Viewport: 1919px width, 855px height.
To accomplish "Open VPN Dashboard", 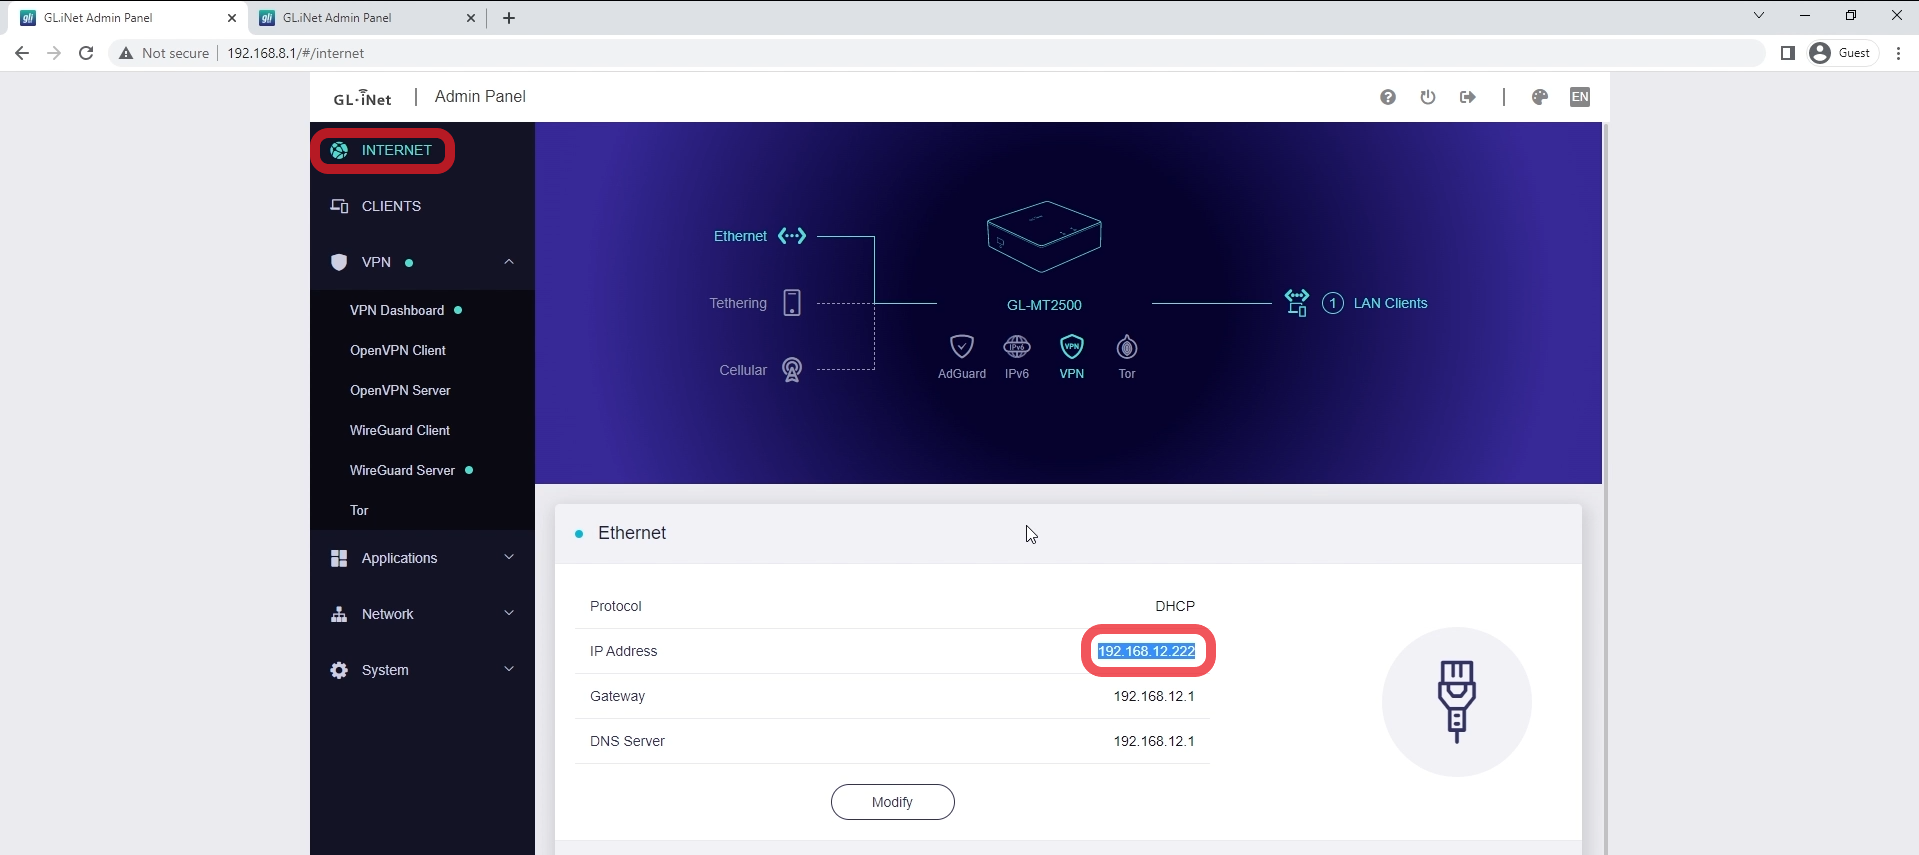I will 422,310.
